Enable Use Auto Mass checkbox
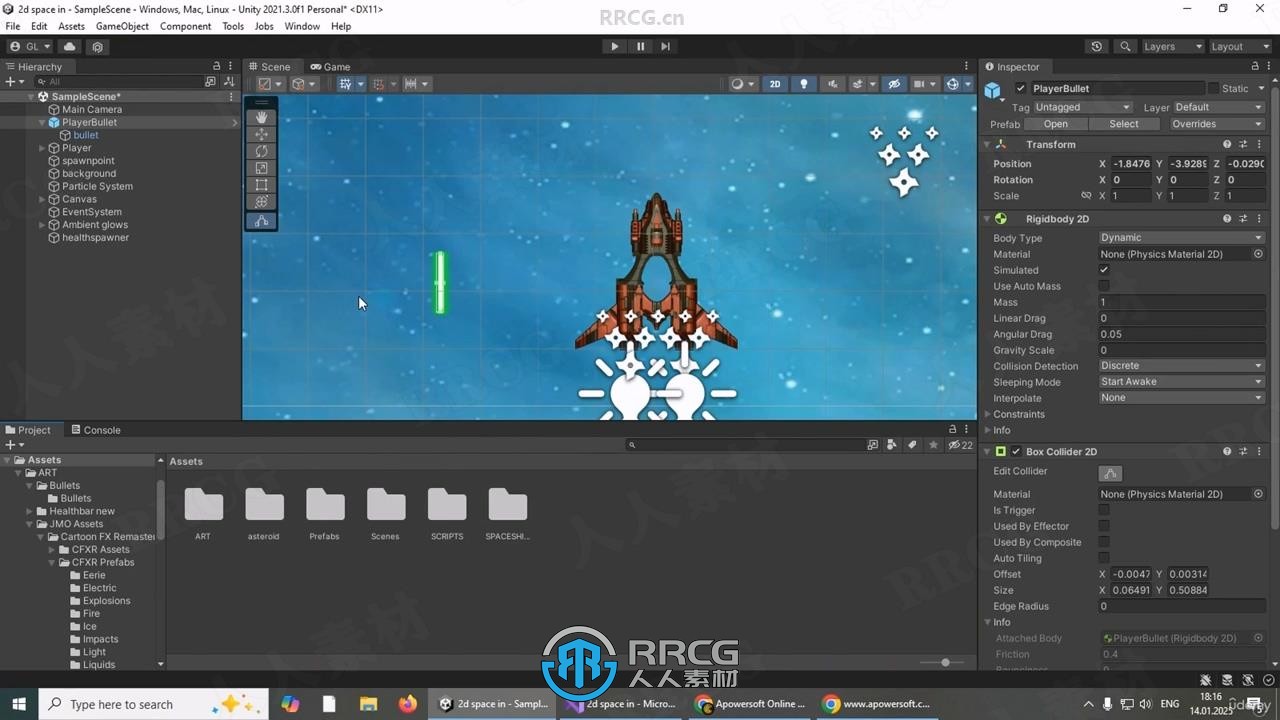 1104,286
